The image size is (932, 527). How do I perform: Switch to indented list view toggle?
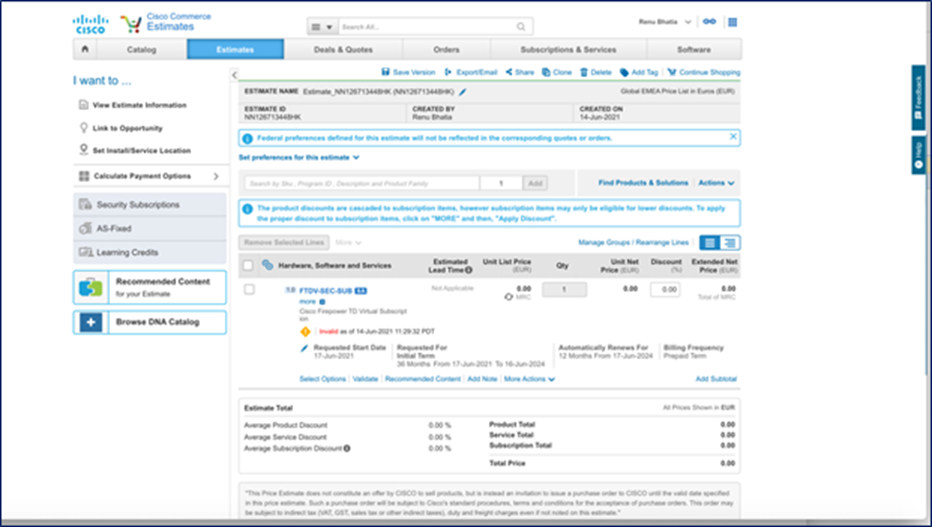pyautogui.click(x=730, y=242)
